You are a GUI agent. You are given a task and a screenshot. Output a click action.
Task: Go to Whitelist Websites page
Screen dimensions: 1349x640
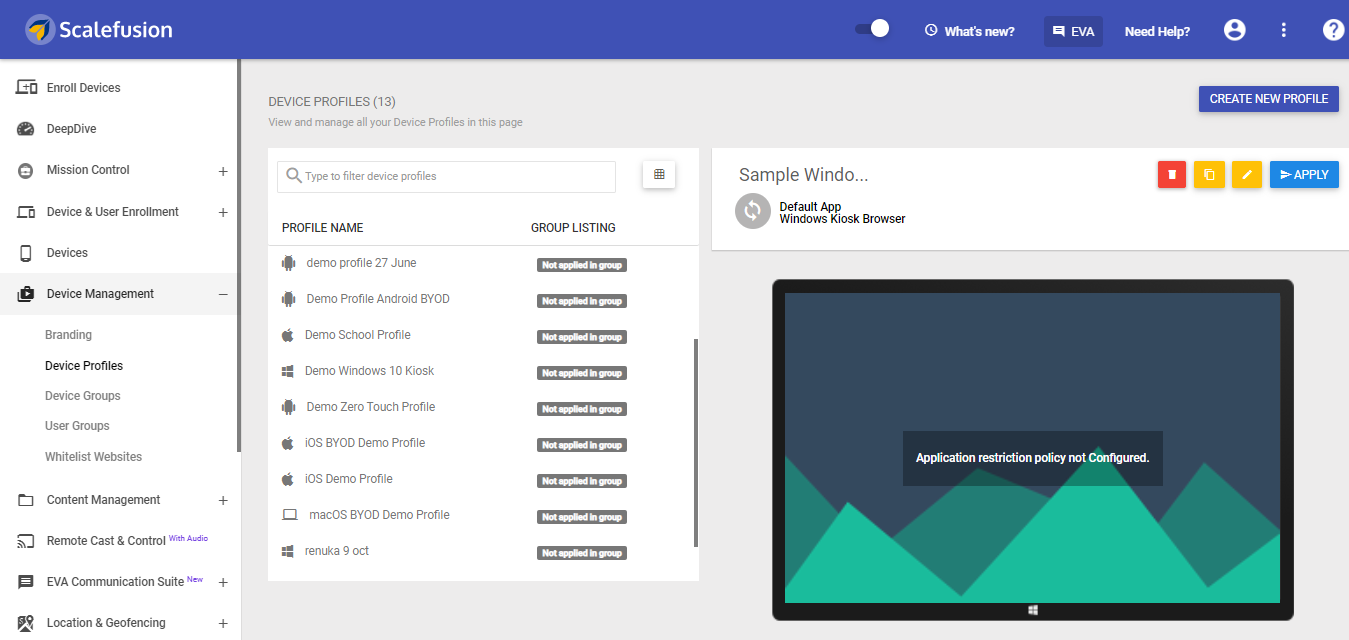[x=94, y=457]
